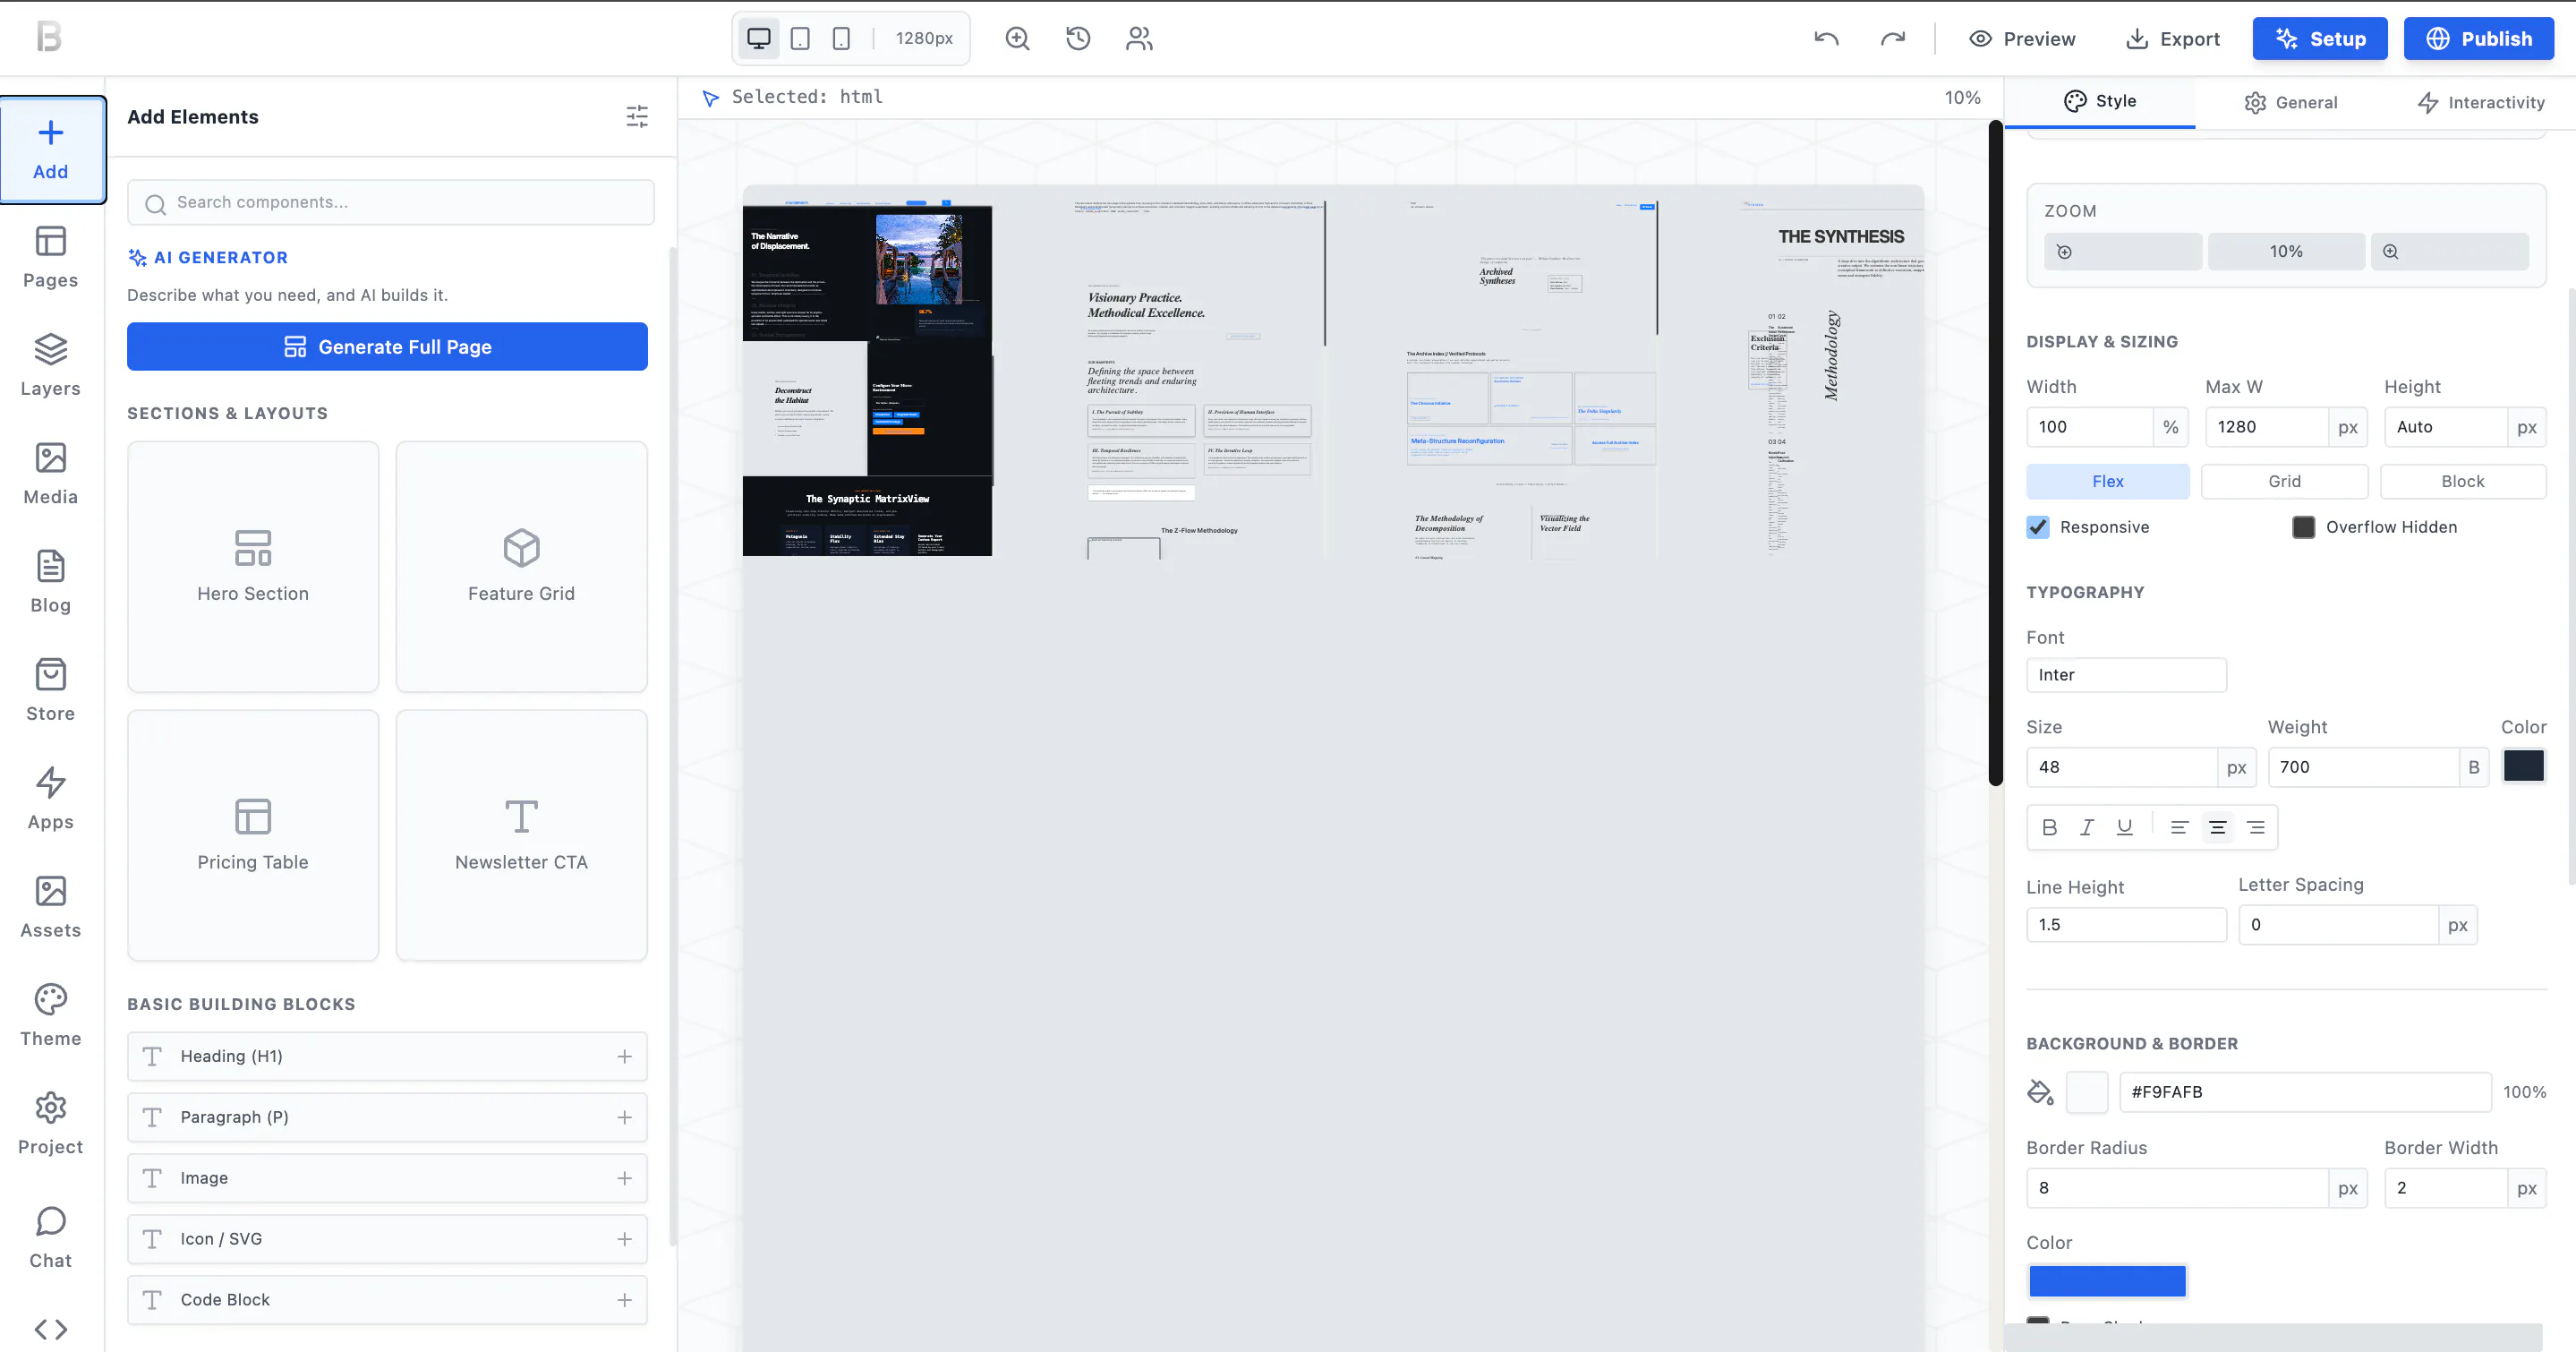Align text to the right
This screenshot has height=1352, width=2576.
[x=2255, y=827]
